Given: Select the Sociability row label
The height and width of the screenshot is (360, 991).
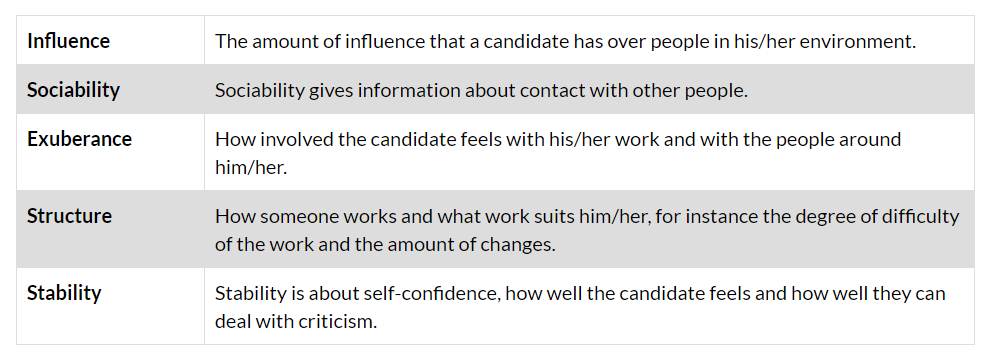Looking at the screenshot, I should (73, 90).
